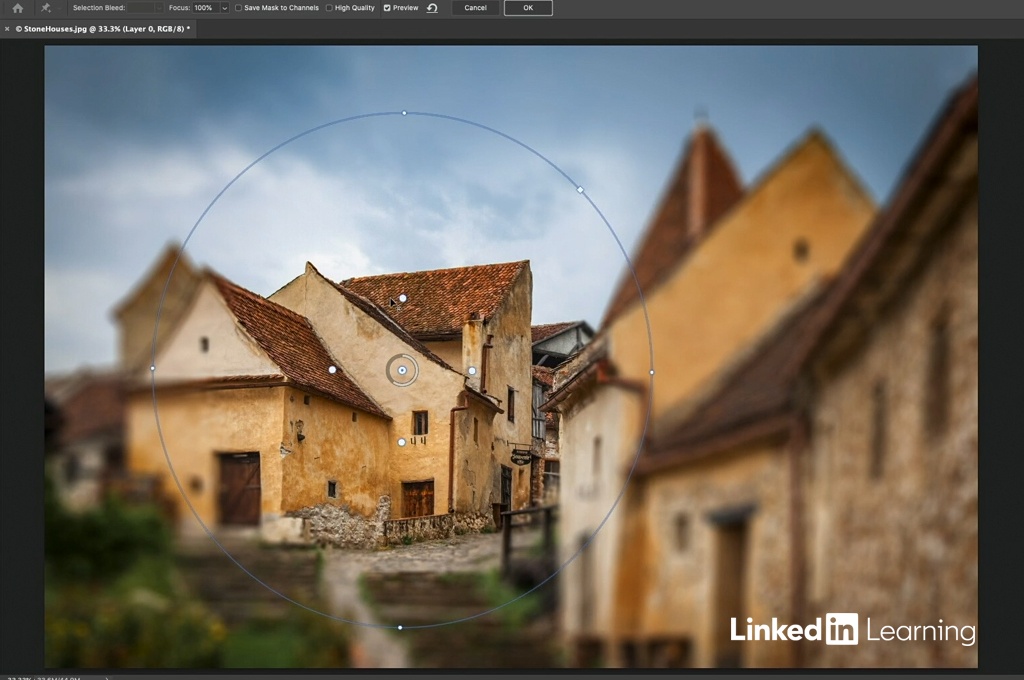1024x680 pixels.
Task: Enable Save Mask to Channels checkbox
Action: click(238, 8)
